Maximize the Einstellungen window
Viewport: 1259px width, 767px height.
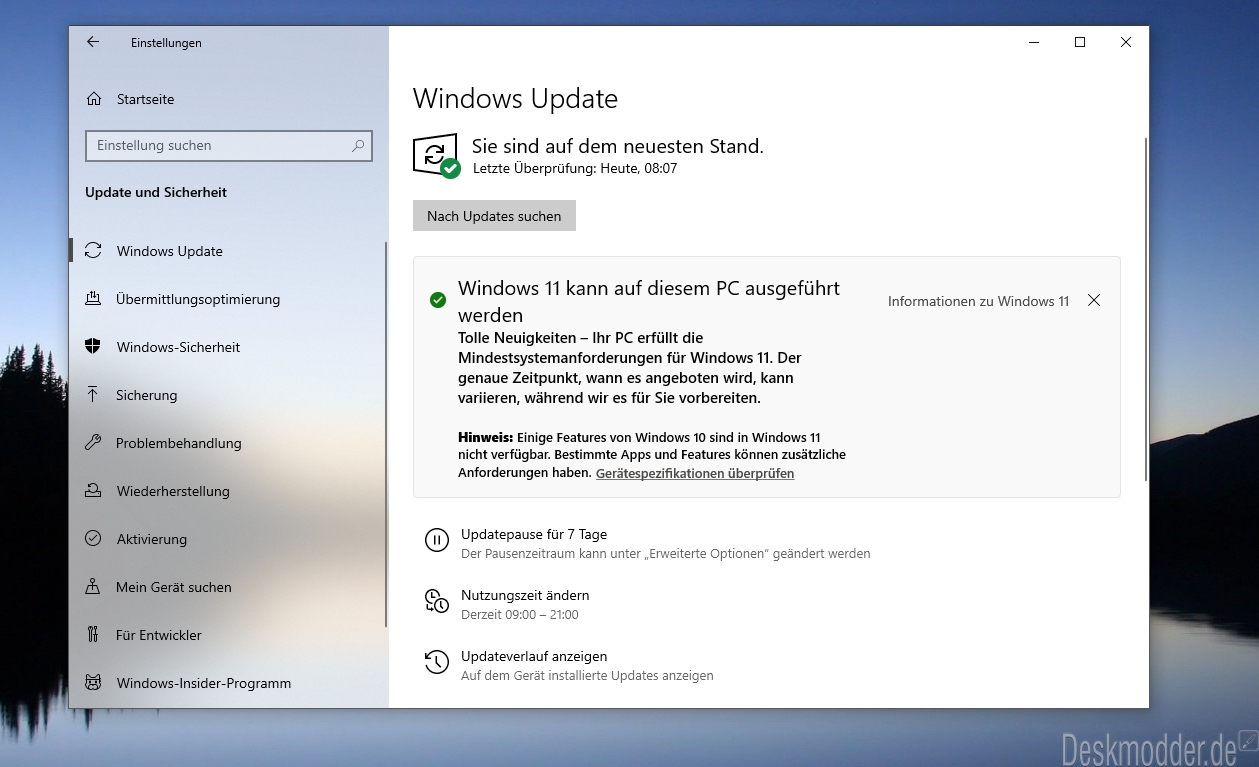pyautogui.click(x=1080, y=42)
